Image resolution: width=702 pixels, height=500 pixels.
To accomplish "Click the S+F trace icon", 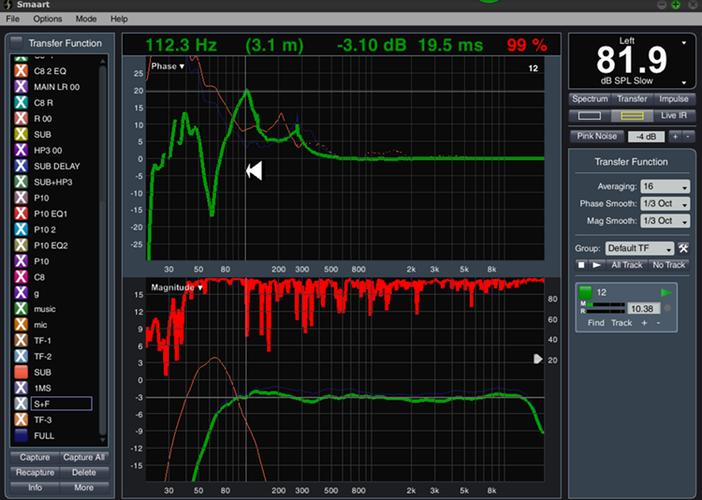I will pyautogui.click(x=21, y=404).
